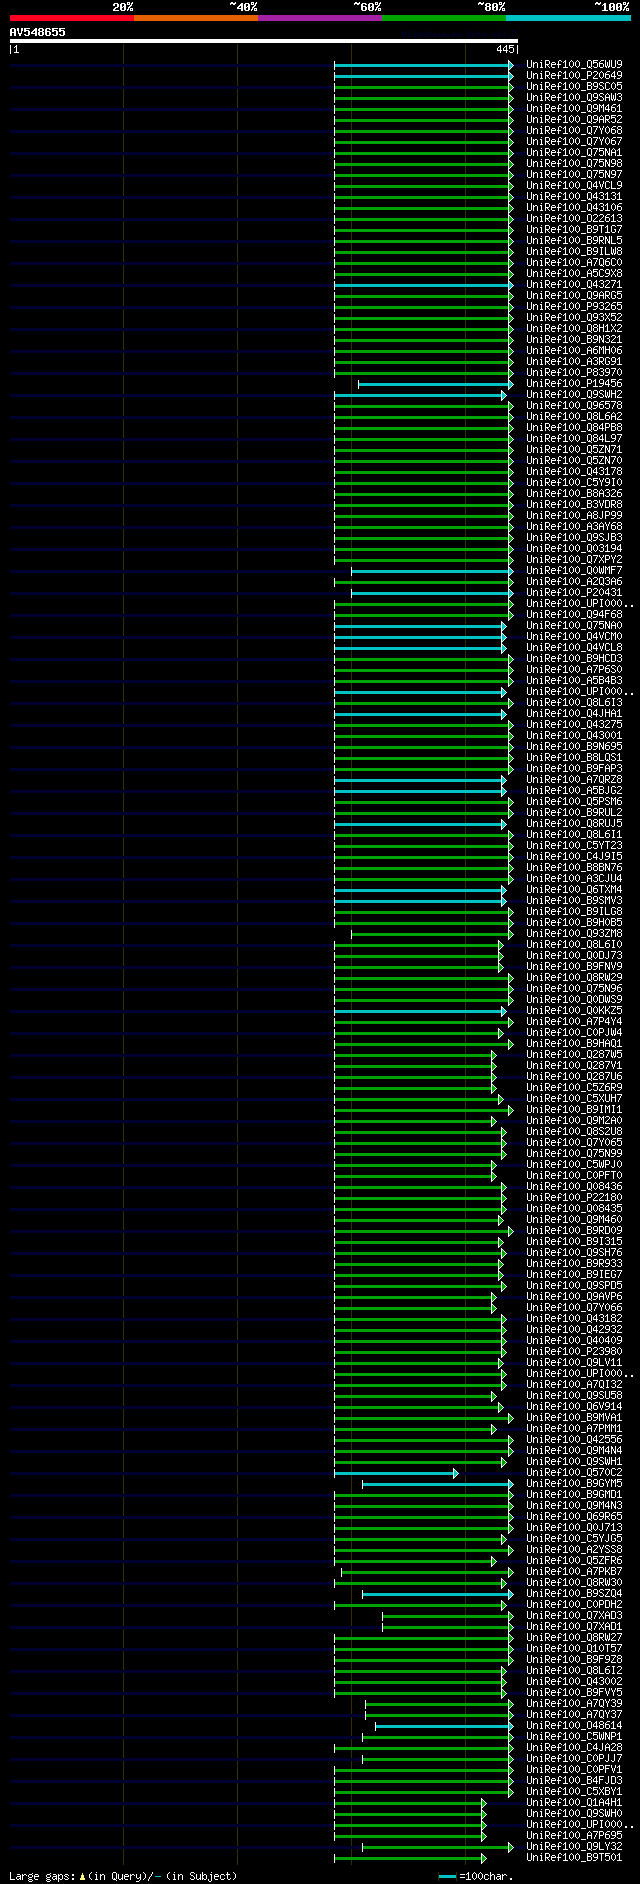Select label UniRef100_P22180

[x=574, y=1197]
